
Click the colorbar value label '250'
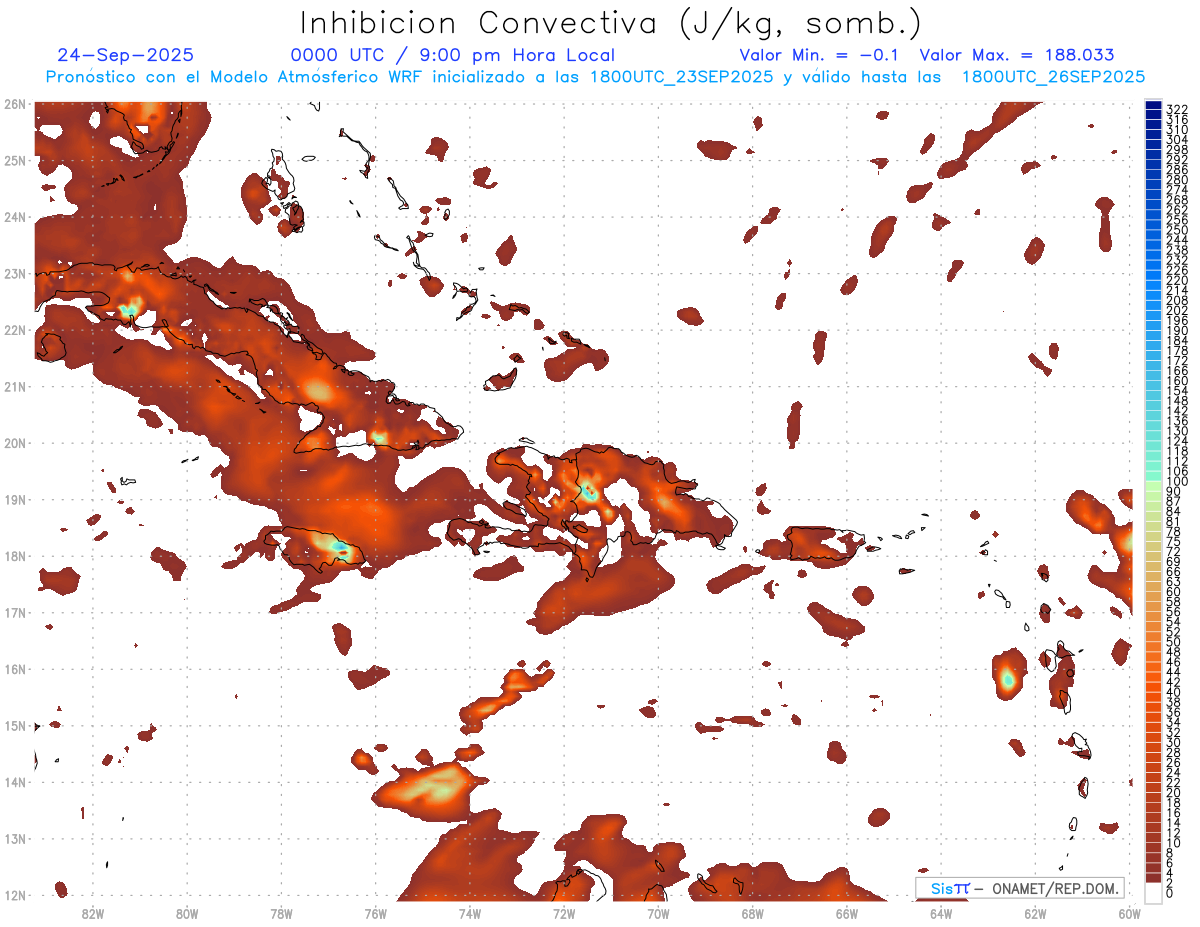[1176, 230]
